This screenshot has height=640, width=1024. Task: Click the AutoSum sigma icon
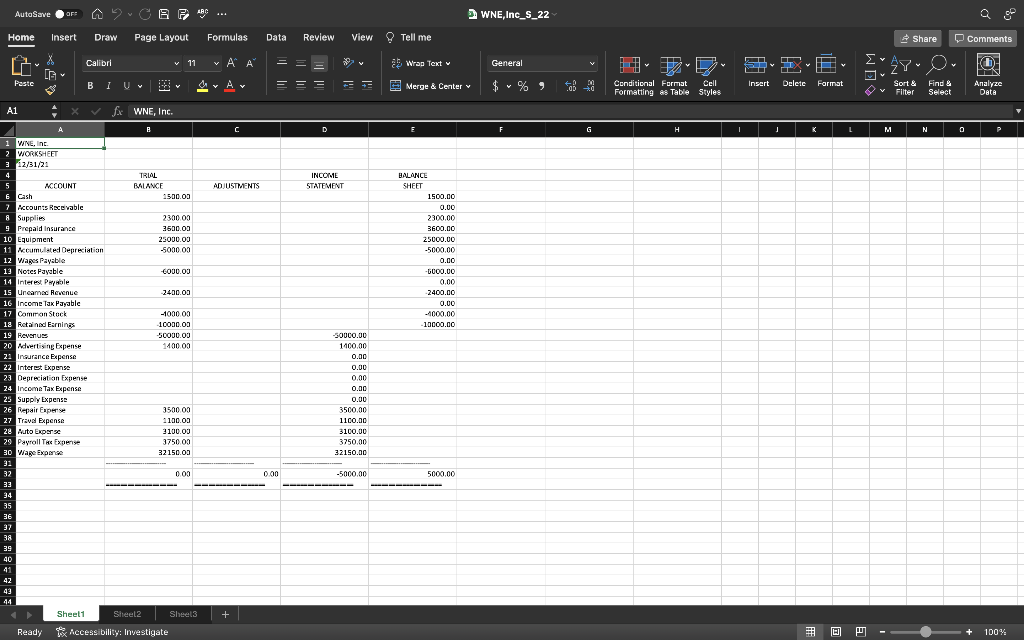(871, 59)
